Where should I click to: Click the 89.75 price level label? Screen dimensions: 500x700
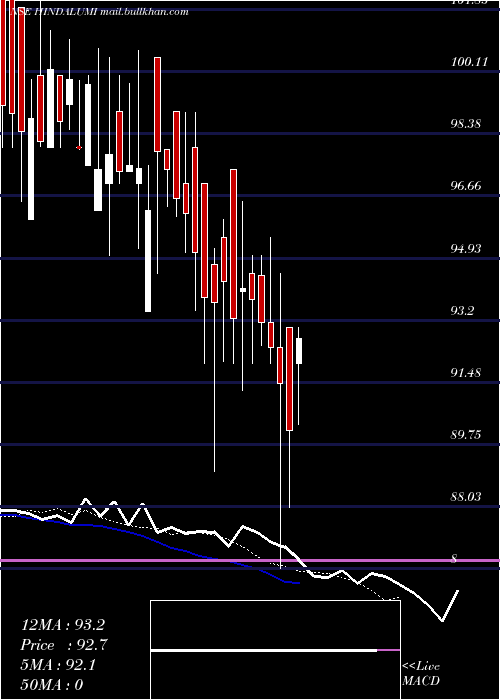coord(466,434)
